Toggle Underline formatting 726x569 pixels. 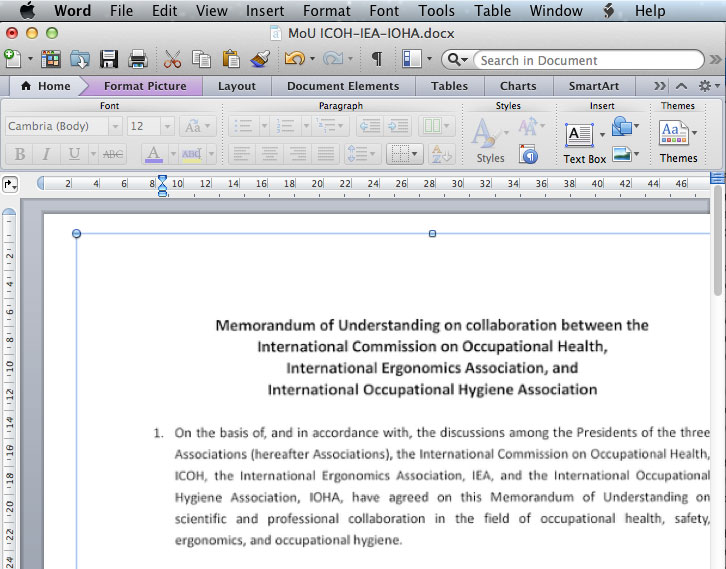[74, 154]
